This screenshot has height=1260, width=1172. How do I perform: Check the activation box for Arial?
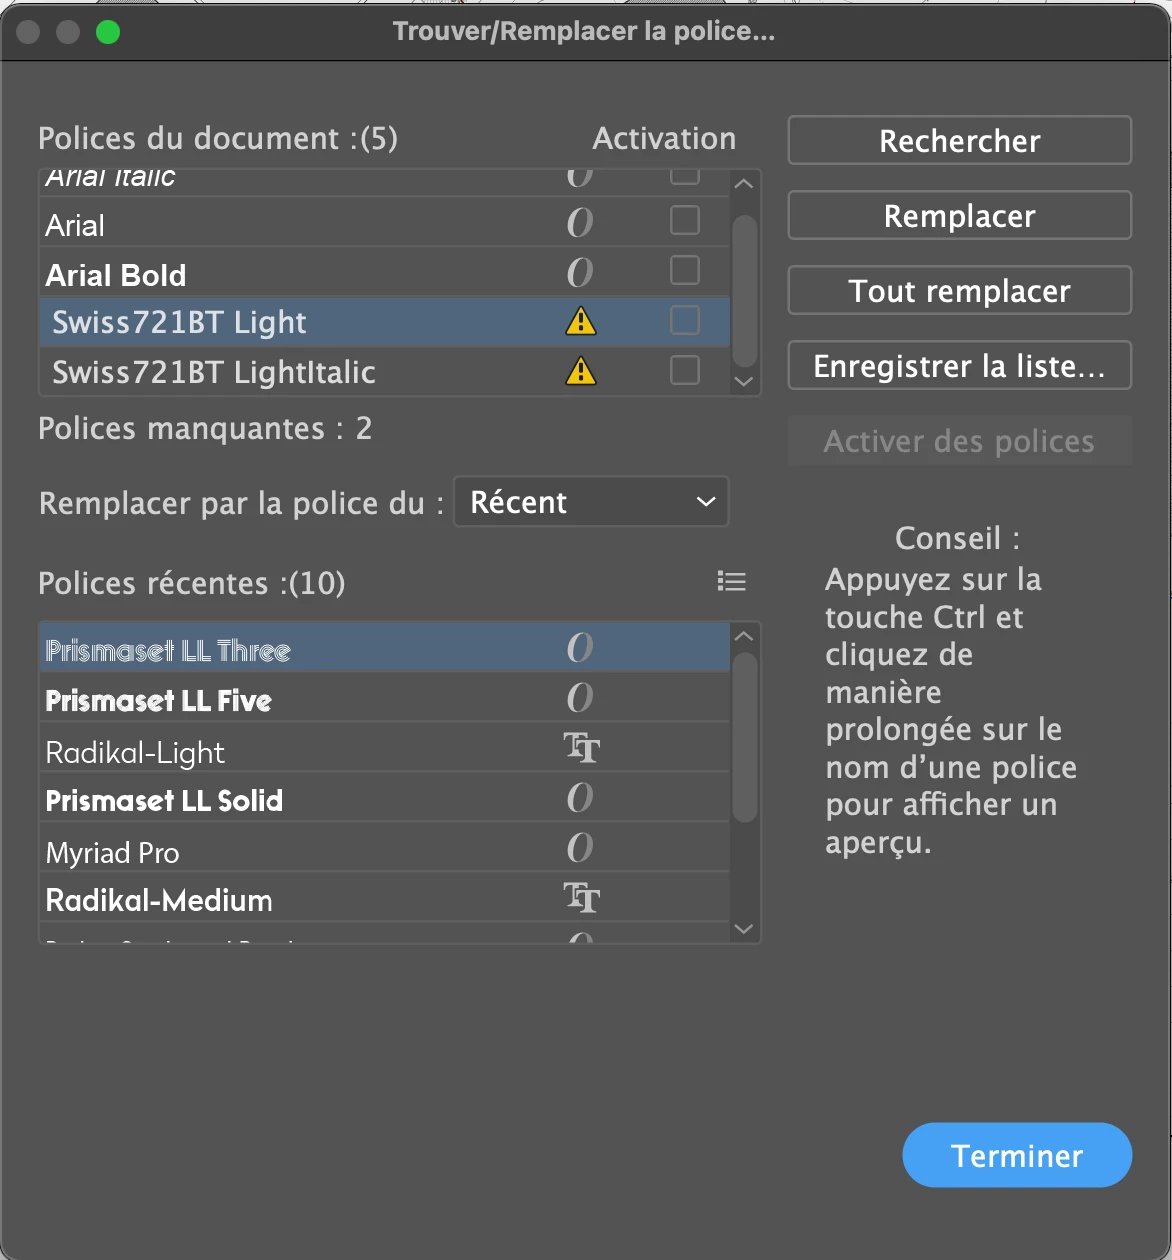[685, 220]
